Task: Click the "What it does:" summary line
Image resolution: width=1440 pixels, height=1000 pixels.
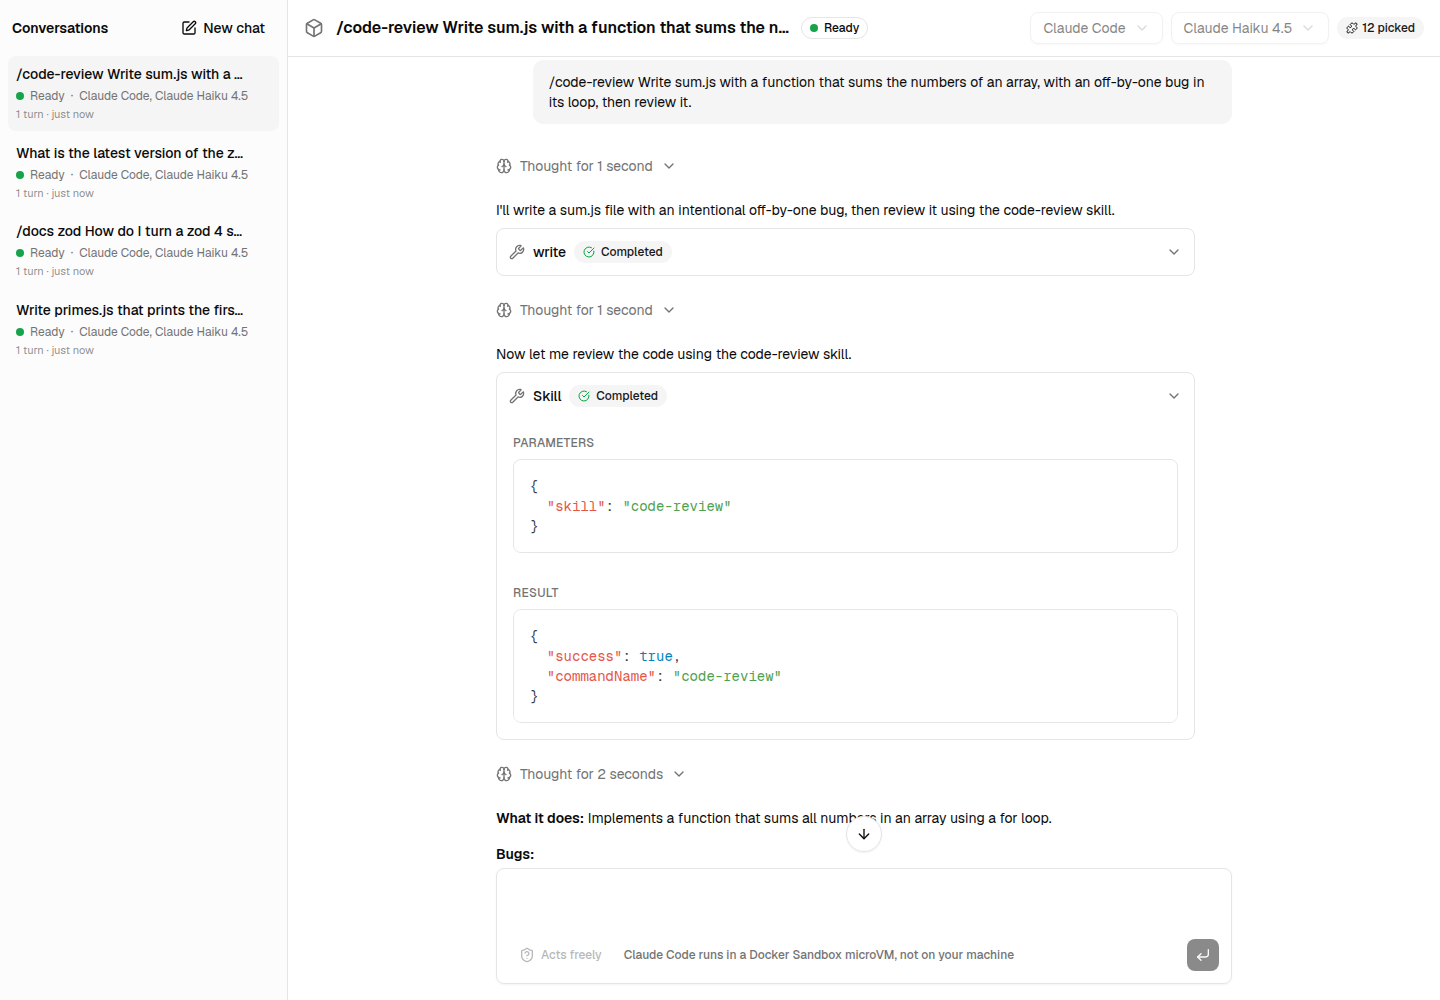Action: [774, 818]
